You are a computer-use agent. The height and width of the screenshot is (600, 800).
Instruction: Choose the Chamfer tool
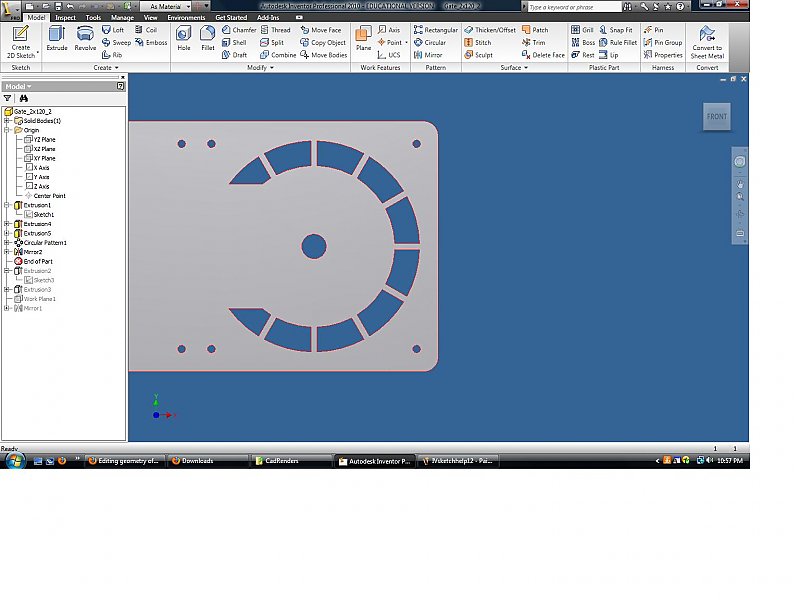pyautogui.click(x=239, y=30)
